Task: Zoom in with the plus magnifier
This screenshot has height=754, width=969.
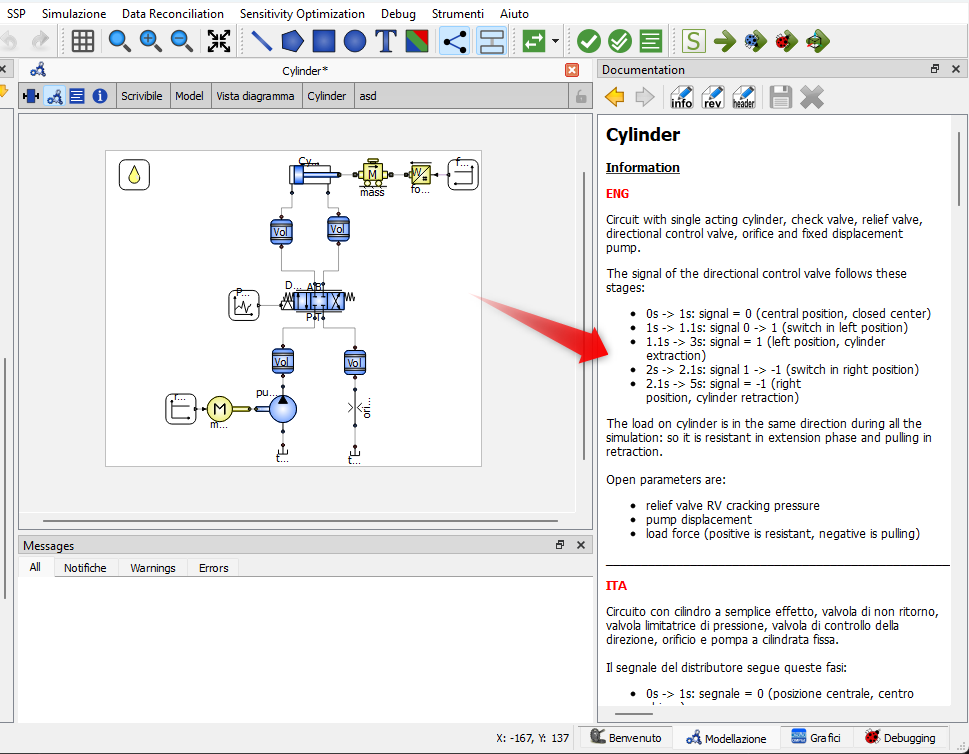Action: tap(150, 41)
